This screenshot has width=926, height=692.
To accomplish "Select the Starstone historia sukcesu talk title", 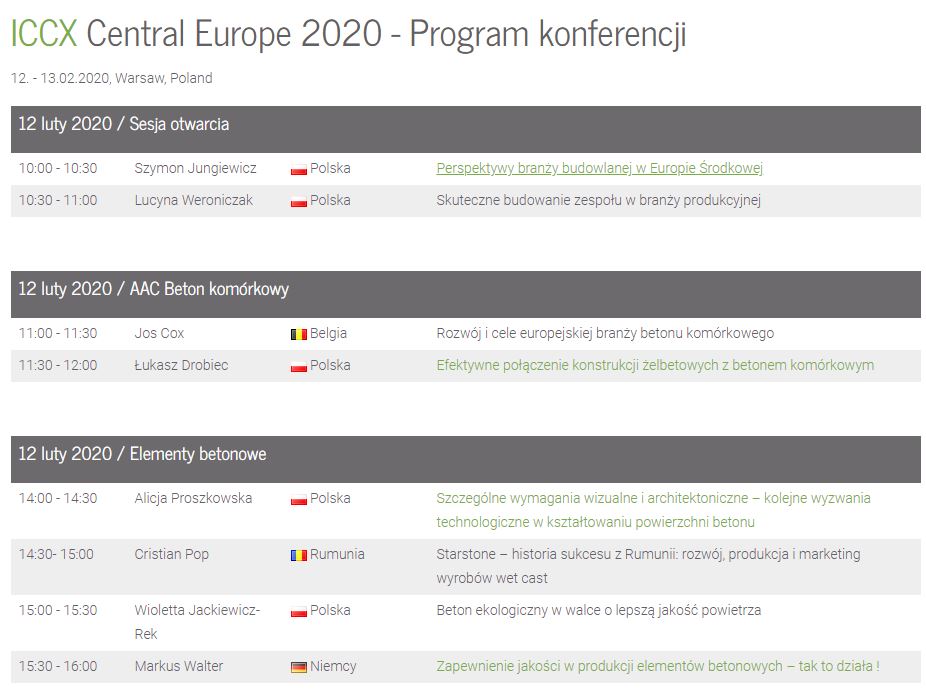I will tap(648, 566).
